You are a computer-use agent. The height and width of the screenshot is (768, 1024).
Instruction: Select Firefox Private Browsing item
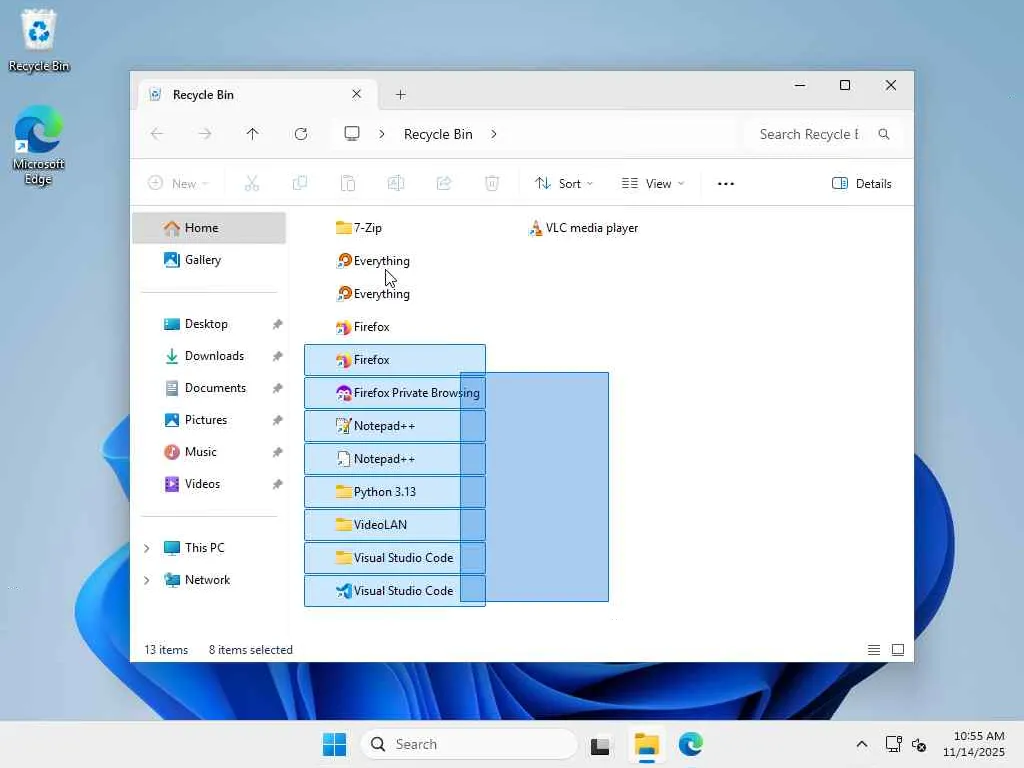[395, 393]
